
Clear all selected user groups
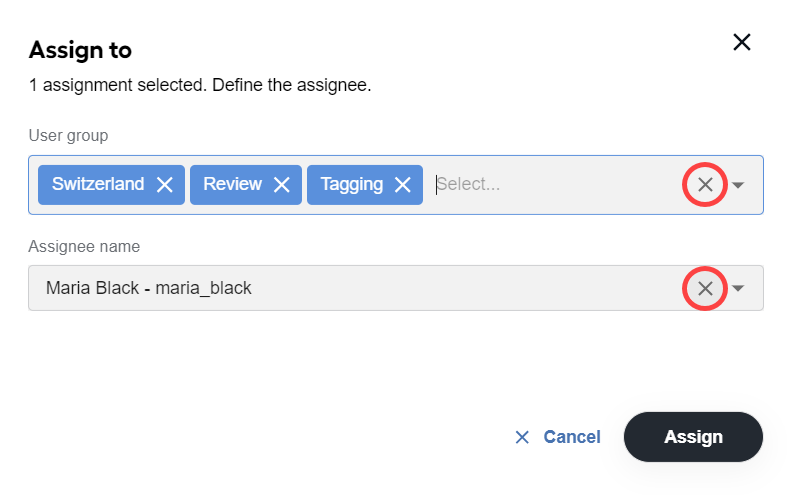pos(705,185)
